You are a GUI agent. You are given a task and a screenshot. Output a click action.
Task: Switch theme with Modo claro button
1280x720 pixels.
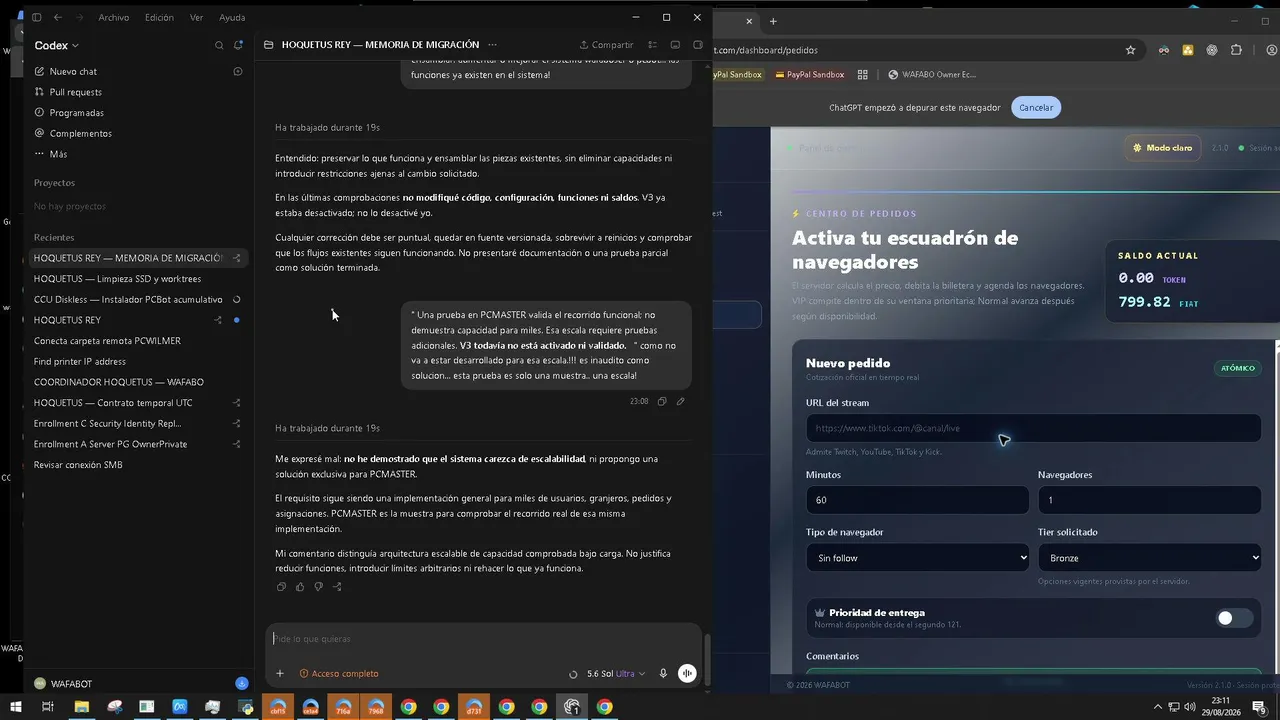1162,148
